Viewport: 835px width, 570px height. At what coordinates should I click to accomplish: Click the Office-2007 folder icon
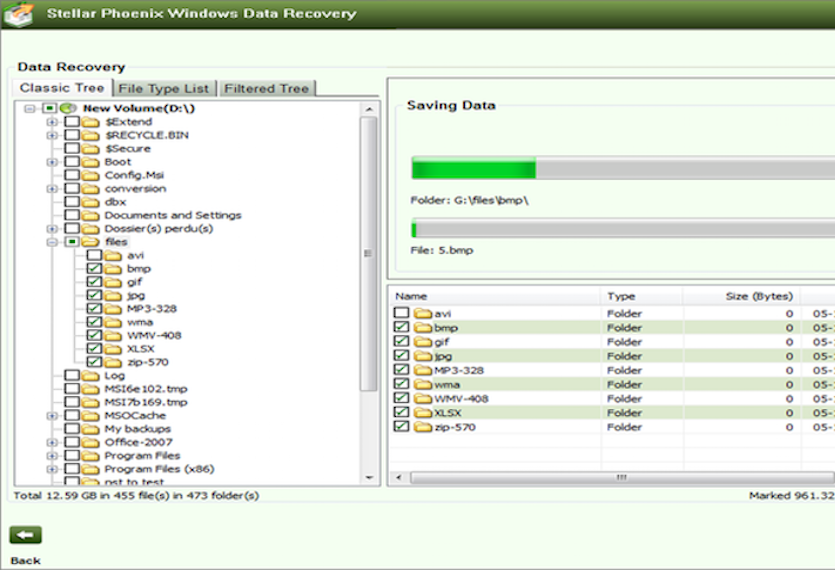coord(91,442)
